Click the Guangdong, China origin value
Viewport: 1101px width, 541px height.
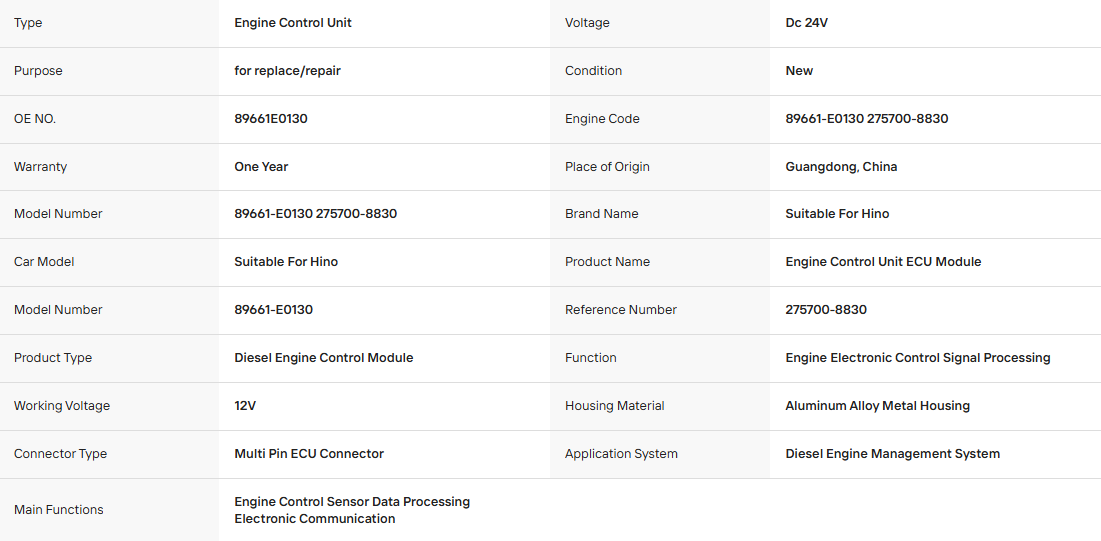[841, 167]
